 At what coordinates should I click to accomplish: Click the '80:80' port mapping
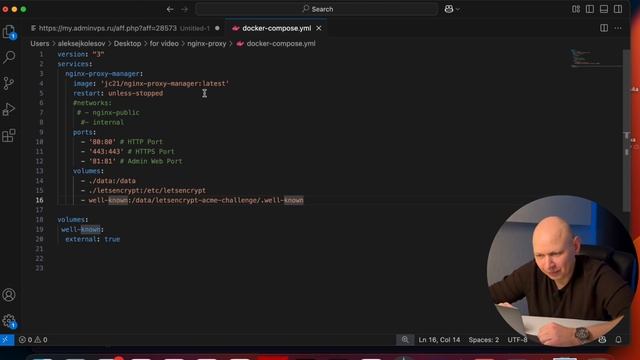pos(102,142)
